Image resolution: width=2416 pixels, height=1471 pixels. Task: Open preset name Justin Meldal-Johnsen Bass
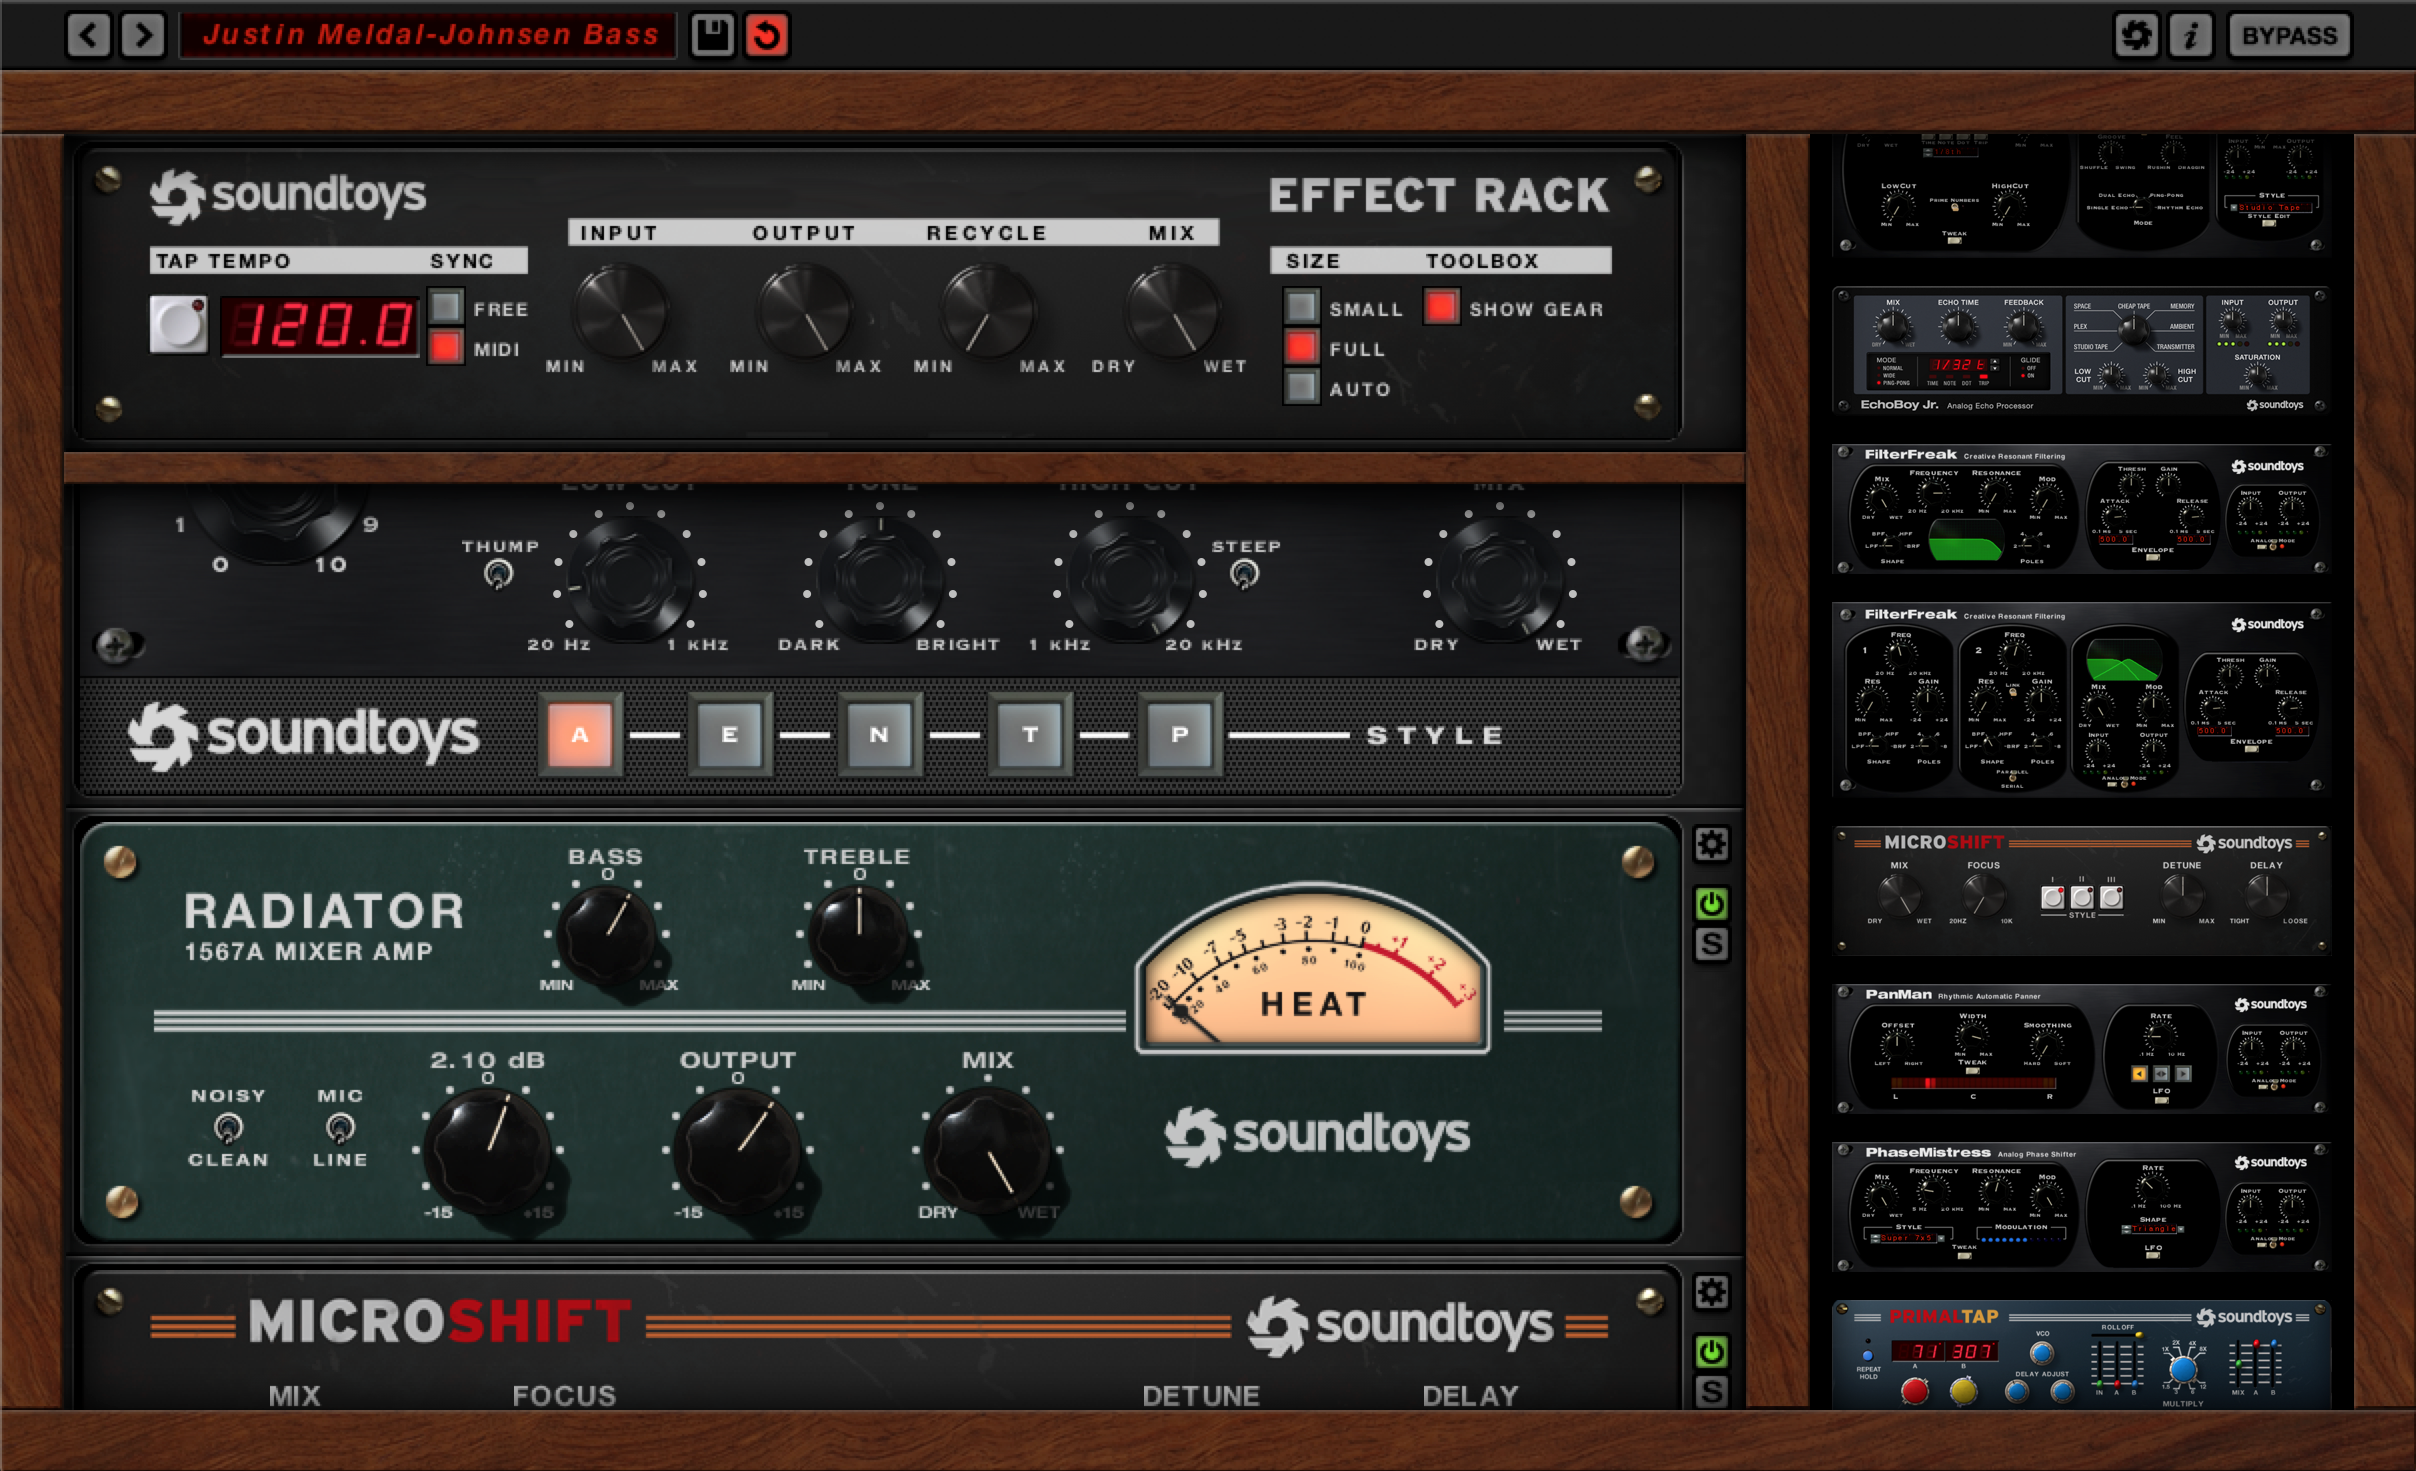click(430, 35)
